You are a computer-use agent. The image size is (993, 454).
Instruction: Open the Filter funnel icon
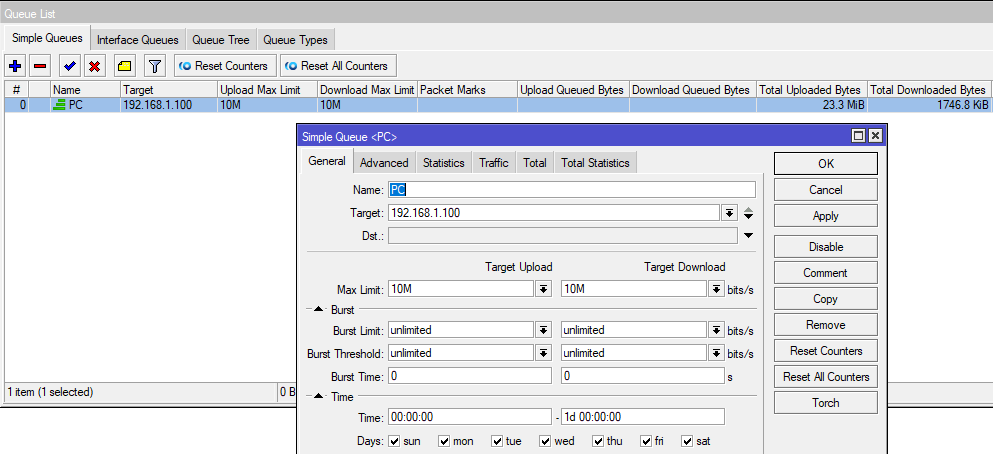[x=154, y=66]
